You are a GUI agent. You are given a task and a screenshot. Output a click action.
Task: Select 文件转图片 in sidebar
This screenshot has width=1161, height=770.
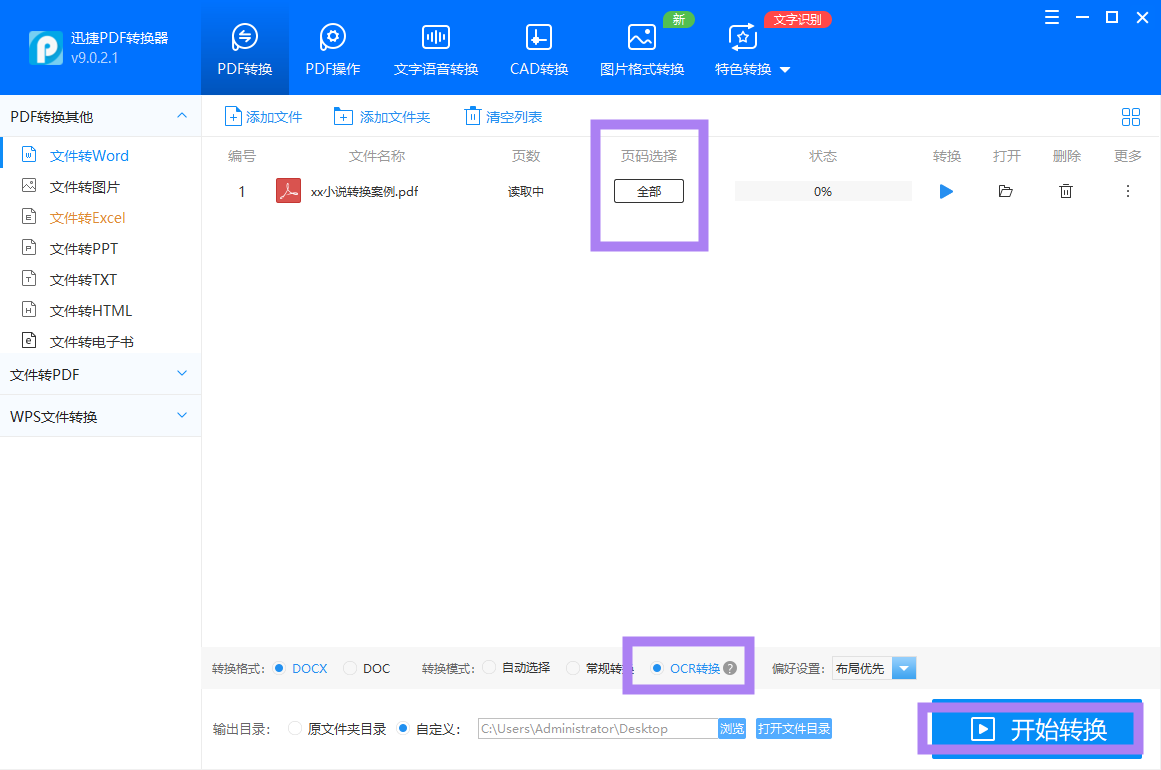(x=84, y=187)
